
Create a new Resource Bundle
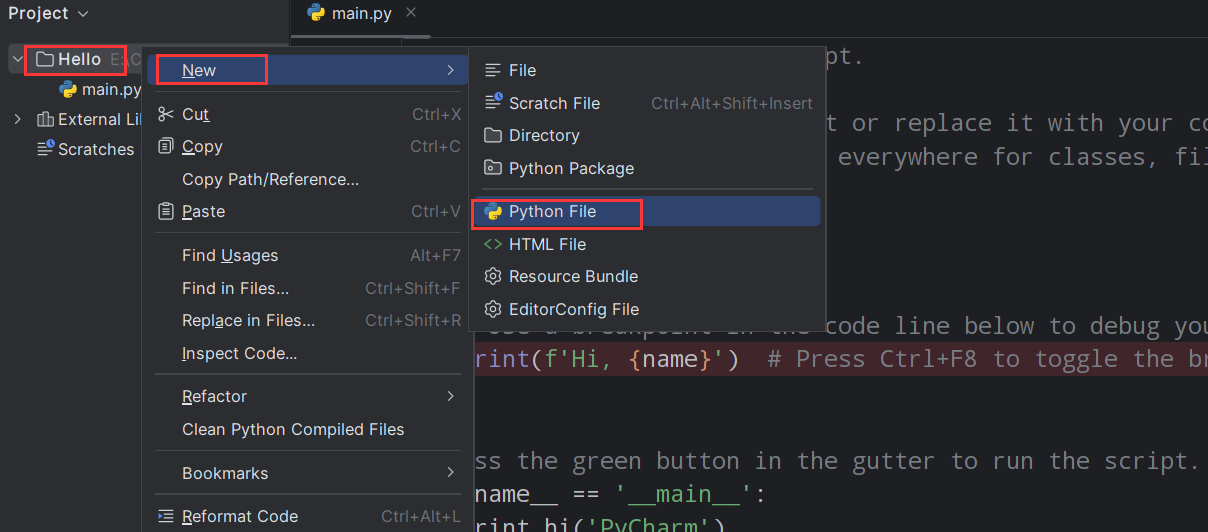(647, 277)
